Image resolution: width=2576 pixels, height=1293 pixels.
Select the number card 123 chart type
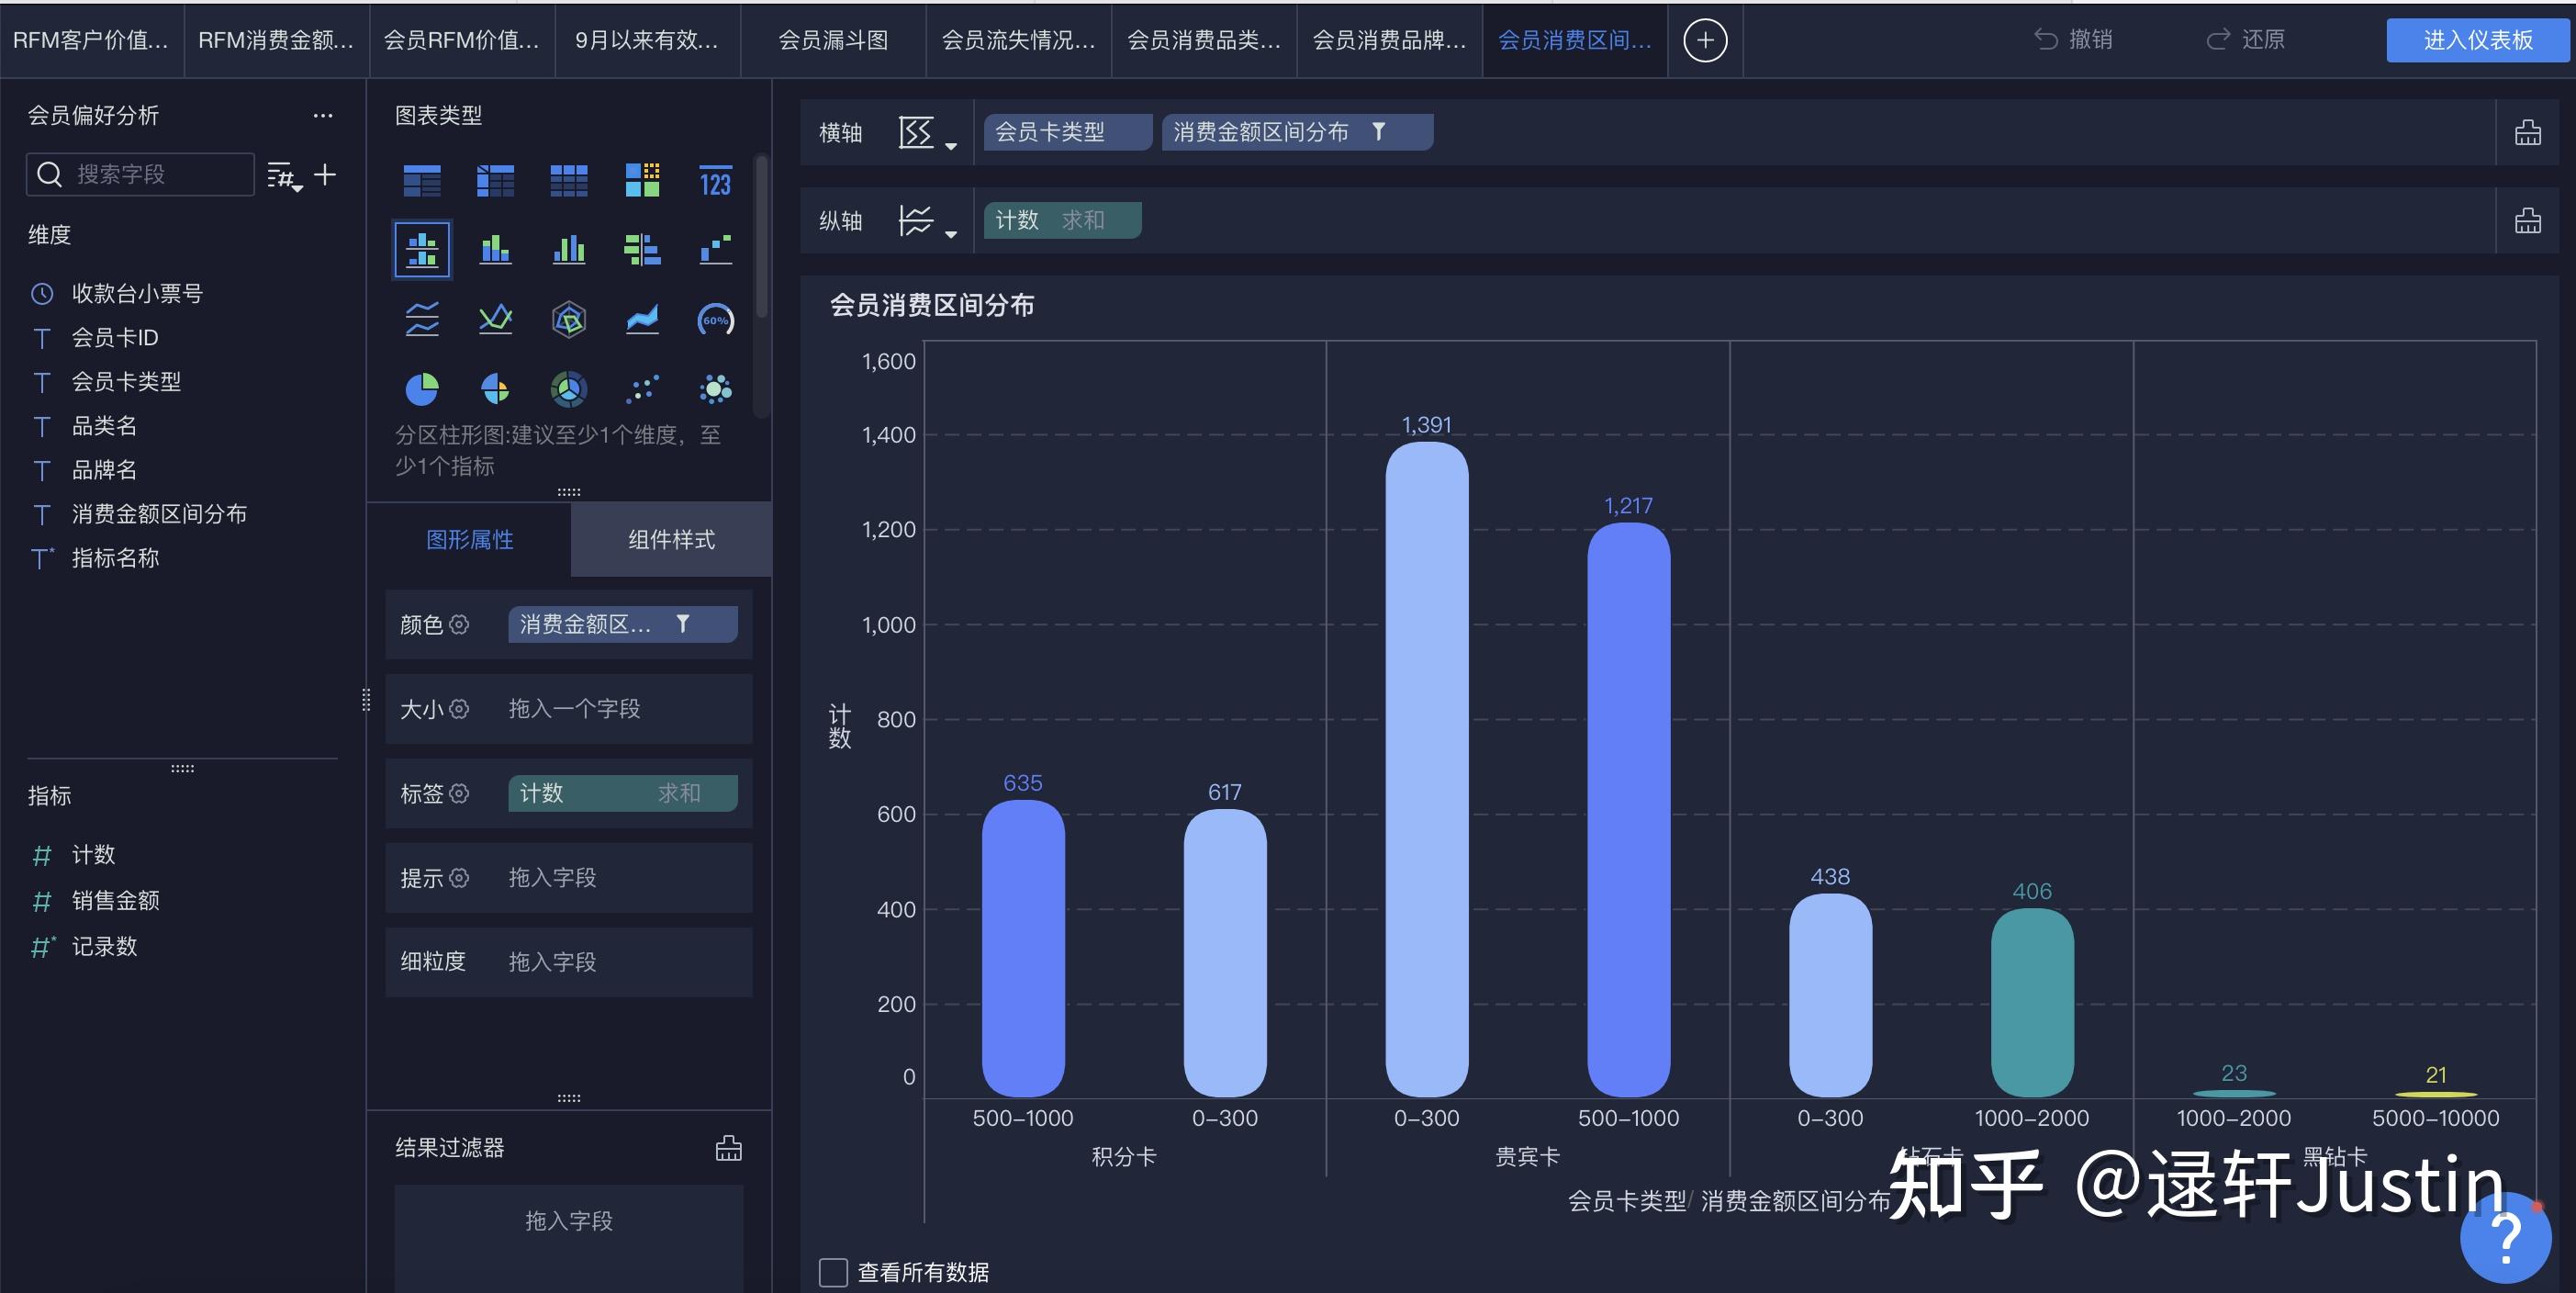(x=716, y=181)
